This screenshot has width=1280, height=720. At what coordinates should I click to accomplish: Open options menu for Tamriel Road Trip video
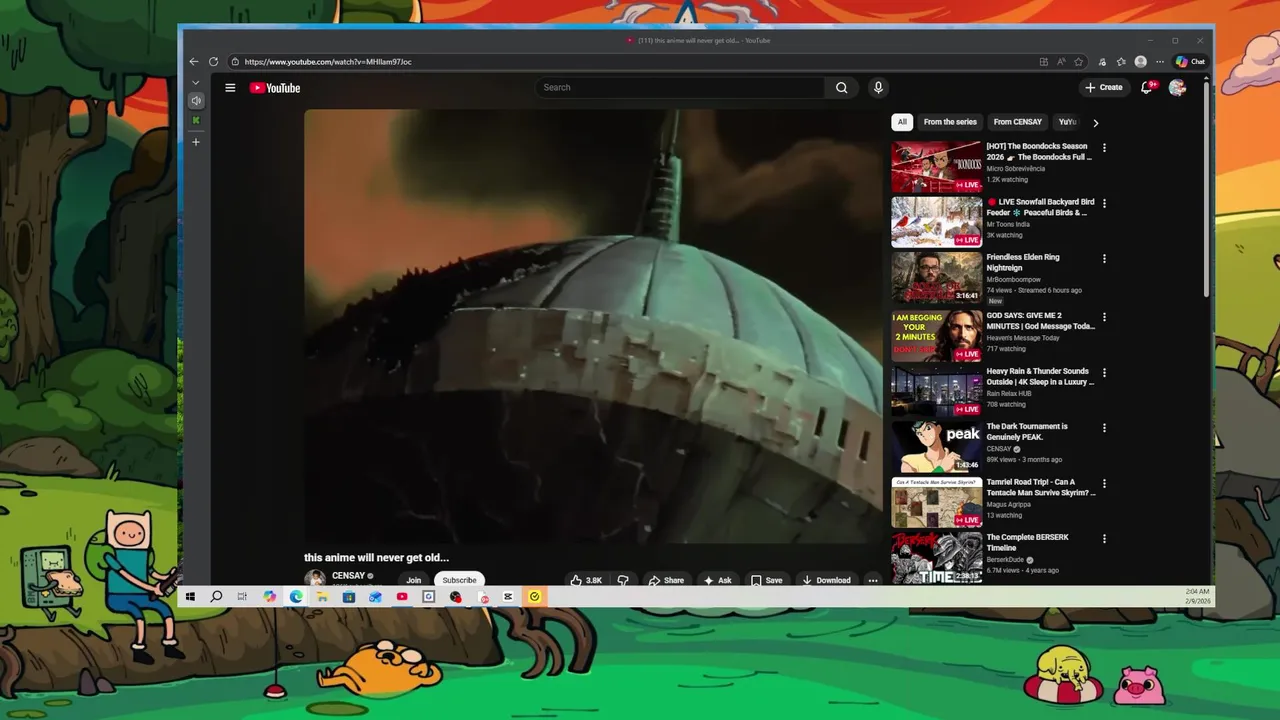1104,483
